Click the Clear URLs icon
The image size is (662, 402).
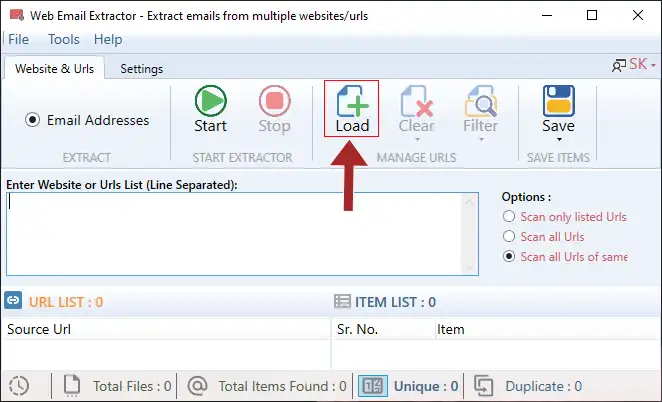click(417, 101)
